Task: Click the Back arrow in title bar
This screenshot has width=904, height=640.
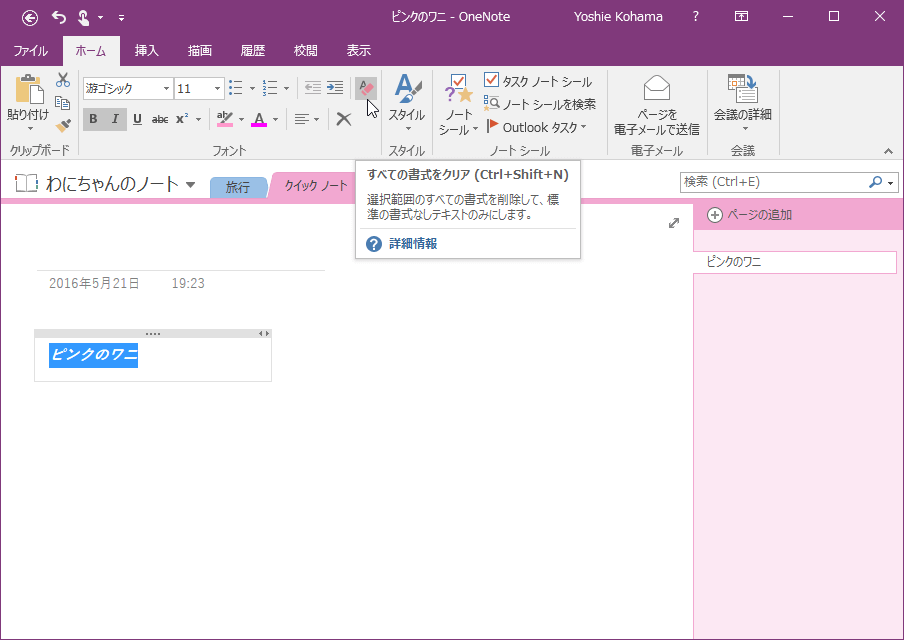Action: pos(30,17)
